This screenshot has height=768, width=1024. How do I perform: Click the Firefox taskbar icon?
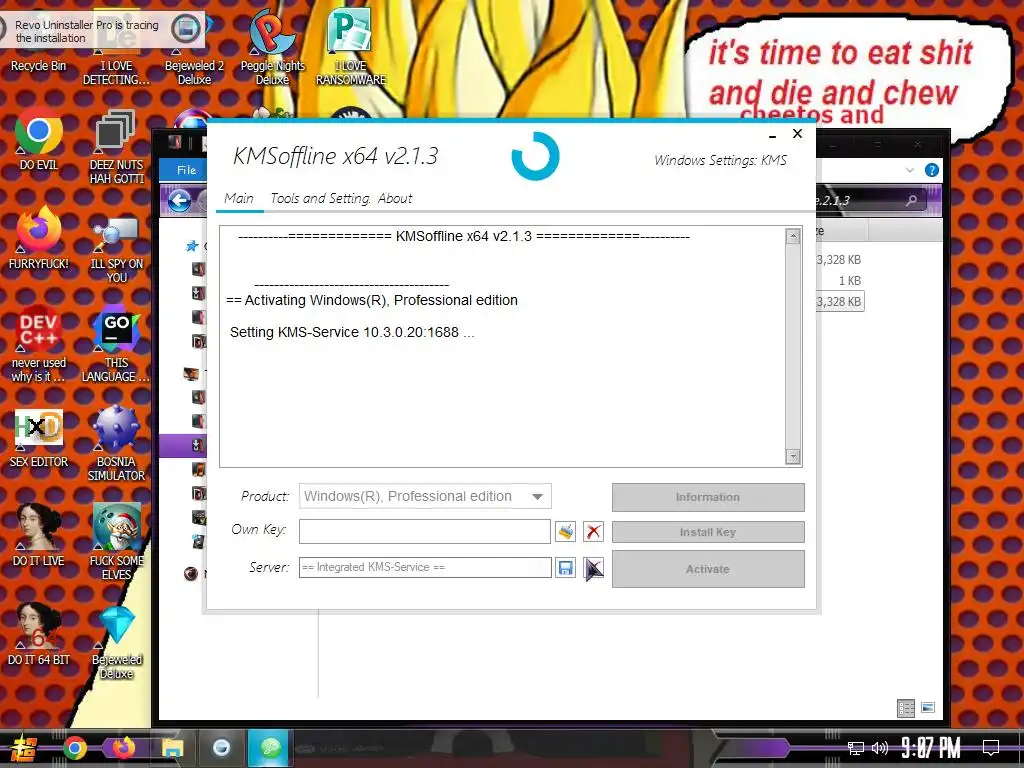123,748
